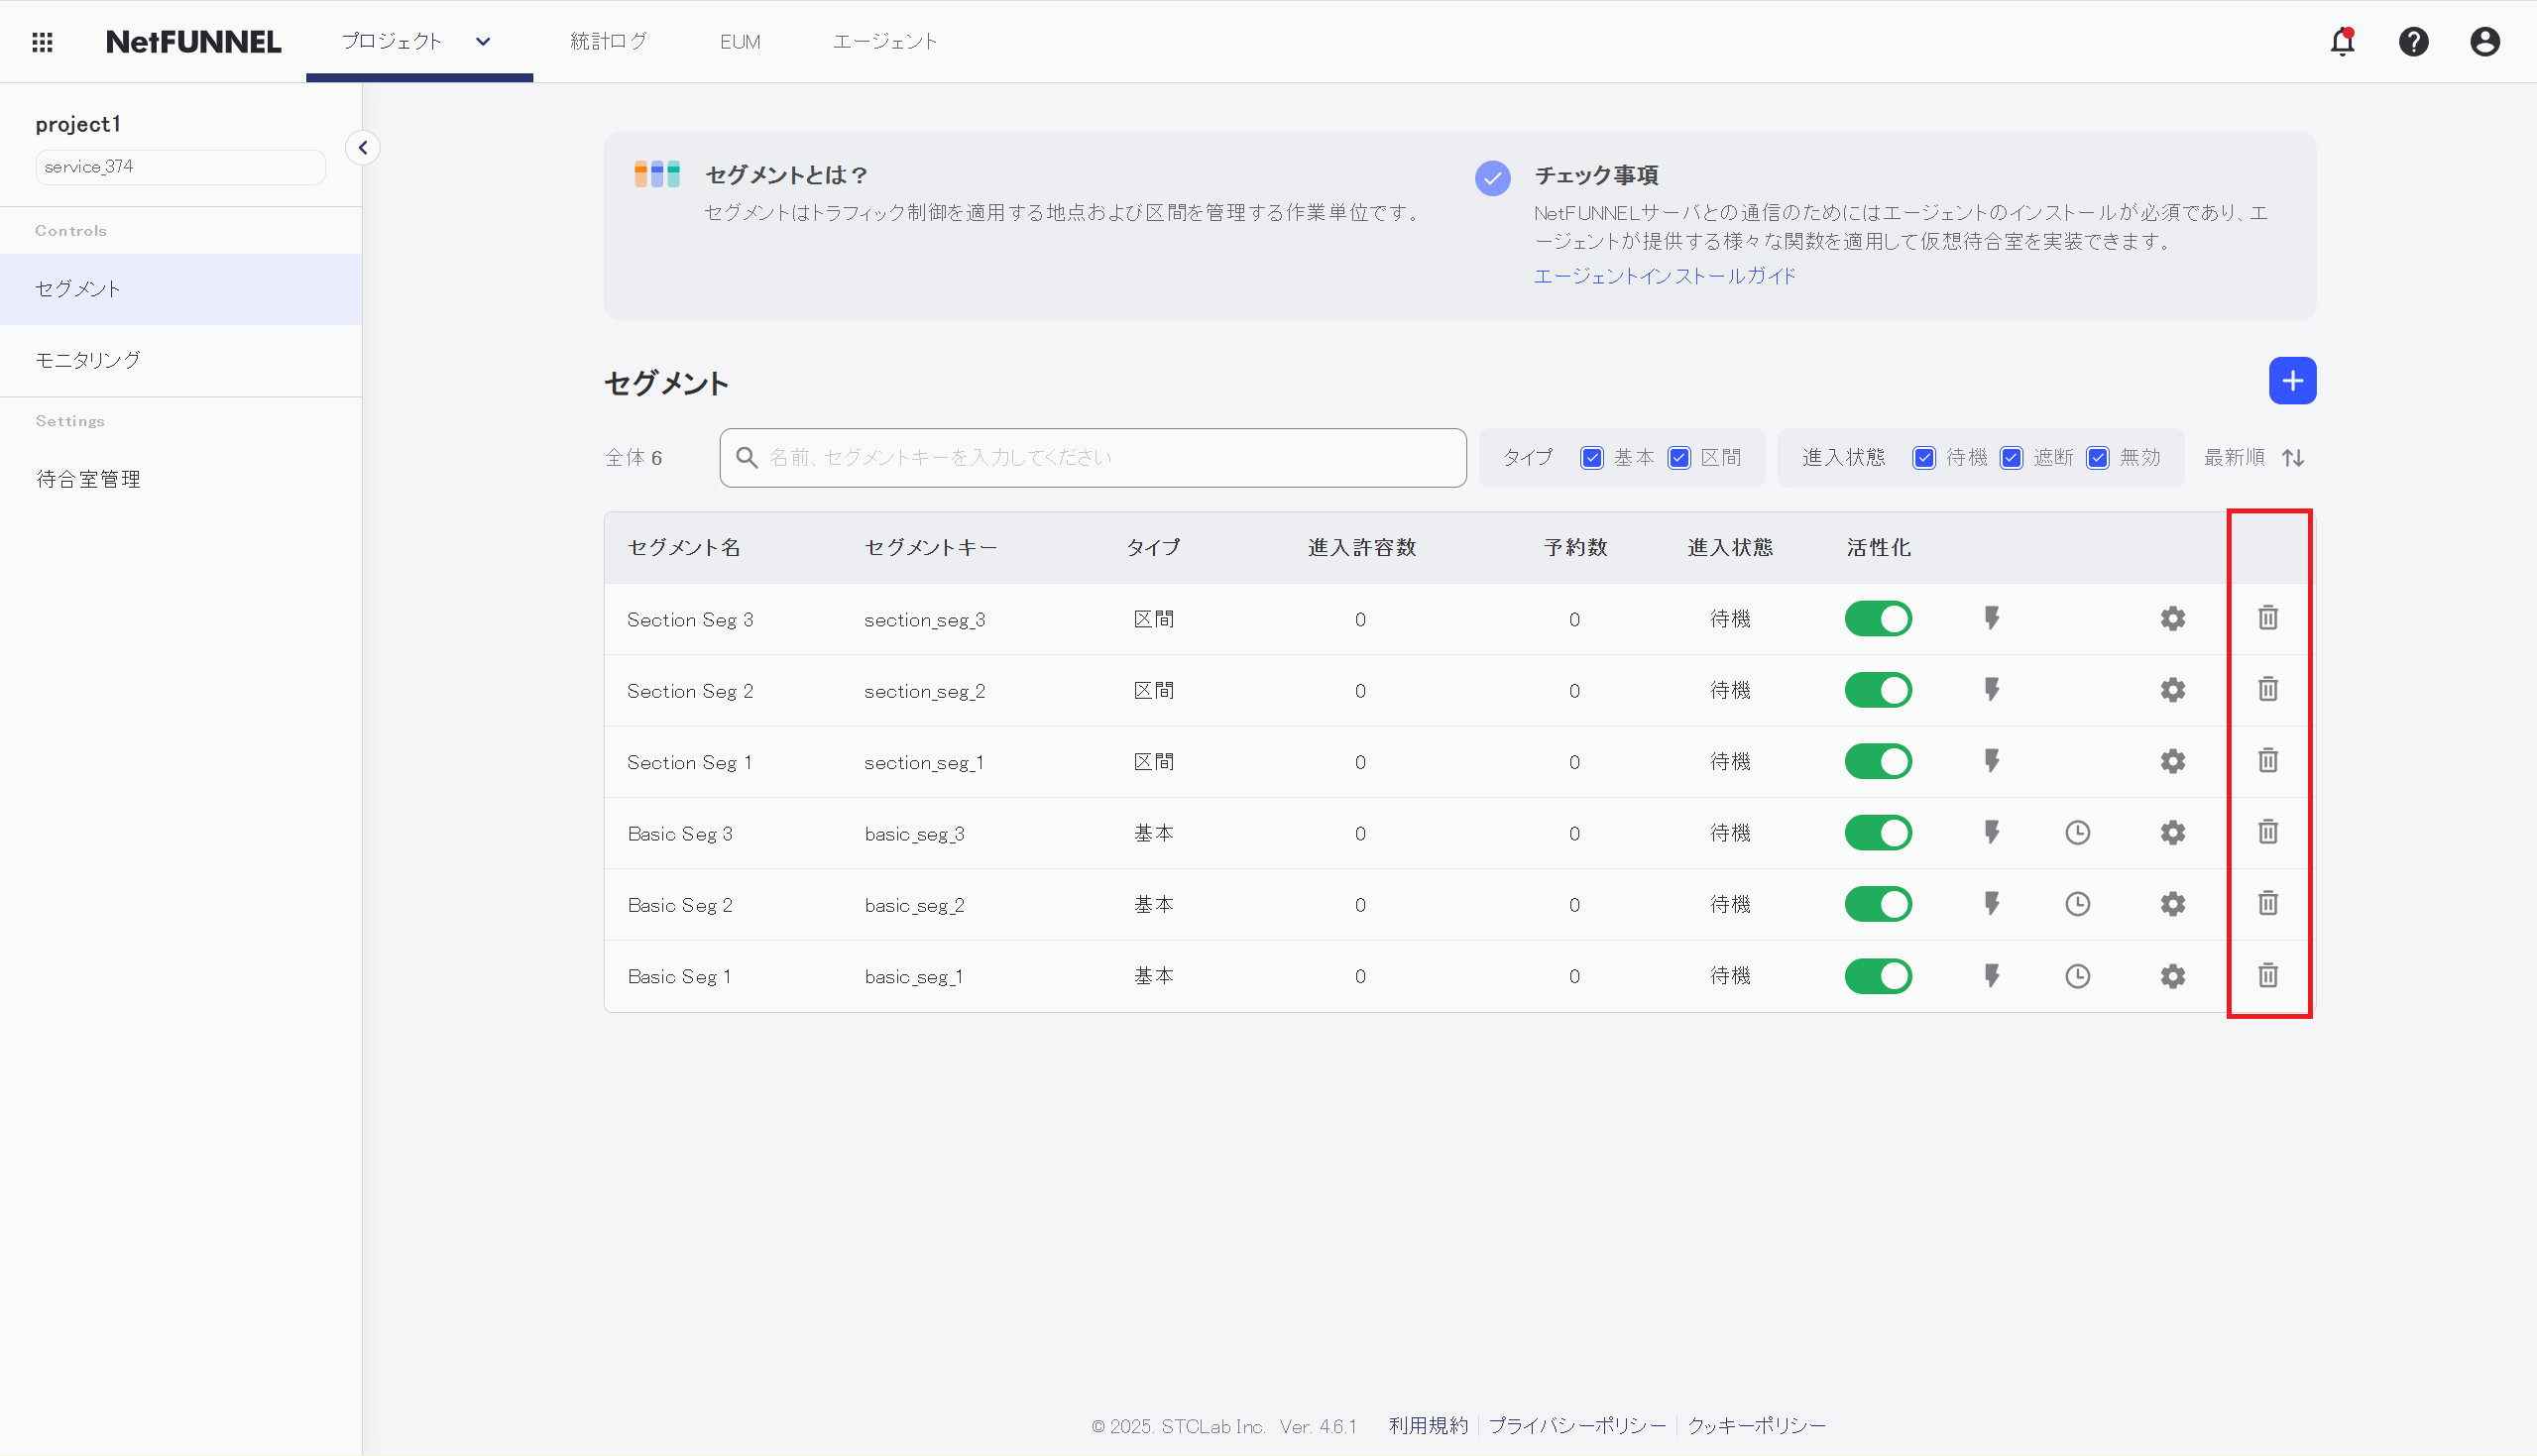Open モニタリング in the sidebar
Viewport: 2537px width, 1456px height.
(x=88, y=360)
